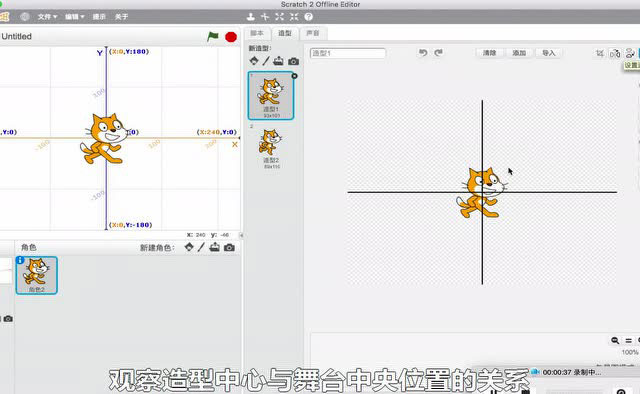Click the cat sprite on the stage

point(105,139)
